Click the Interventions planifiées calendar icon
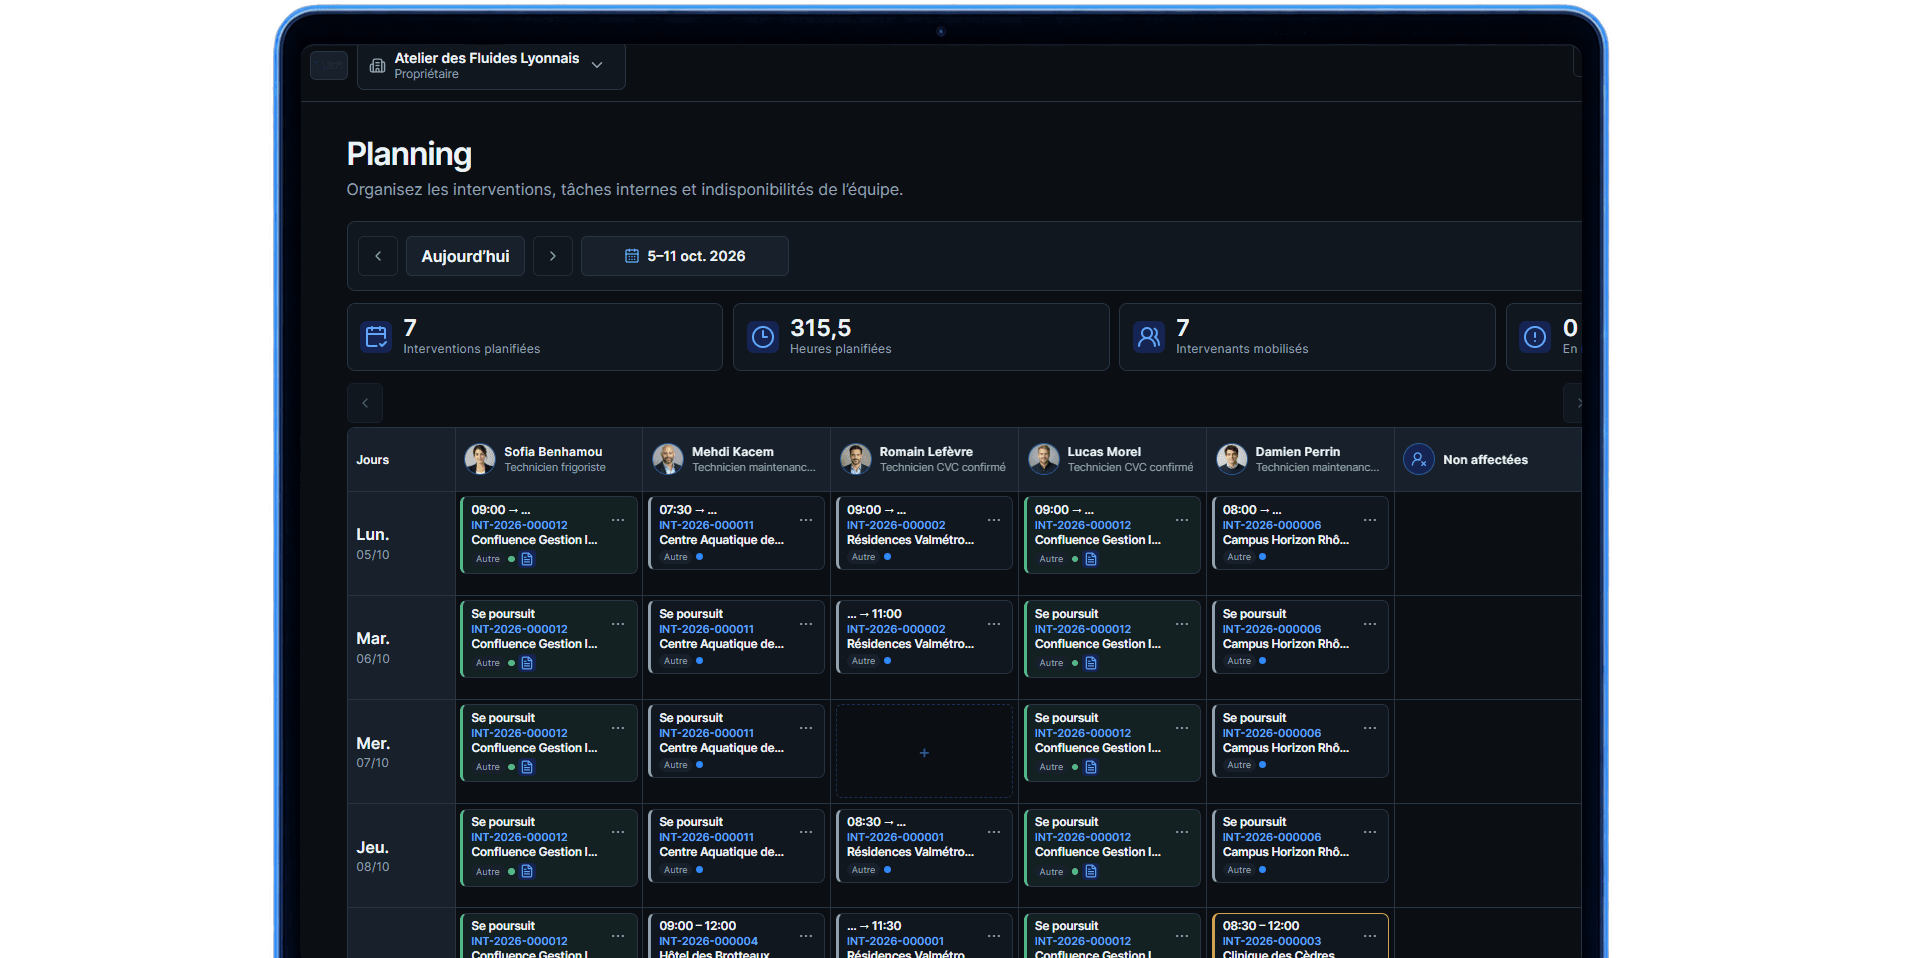Screen dimensions: 1906x958 point(377,337)
